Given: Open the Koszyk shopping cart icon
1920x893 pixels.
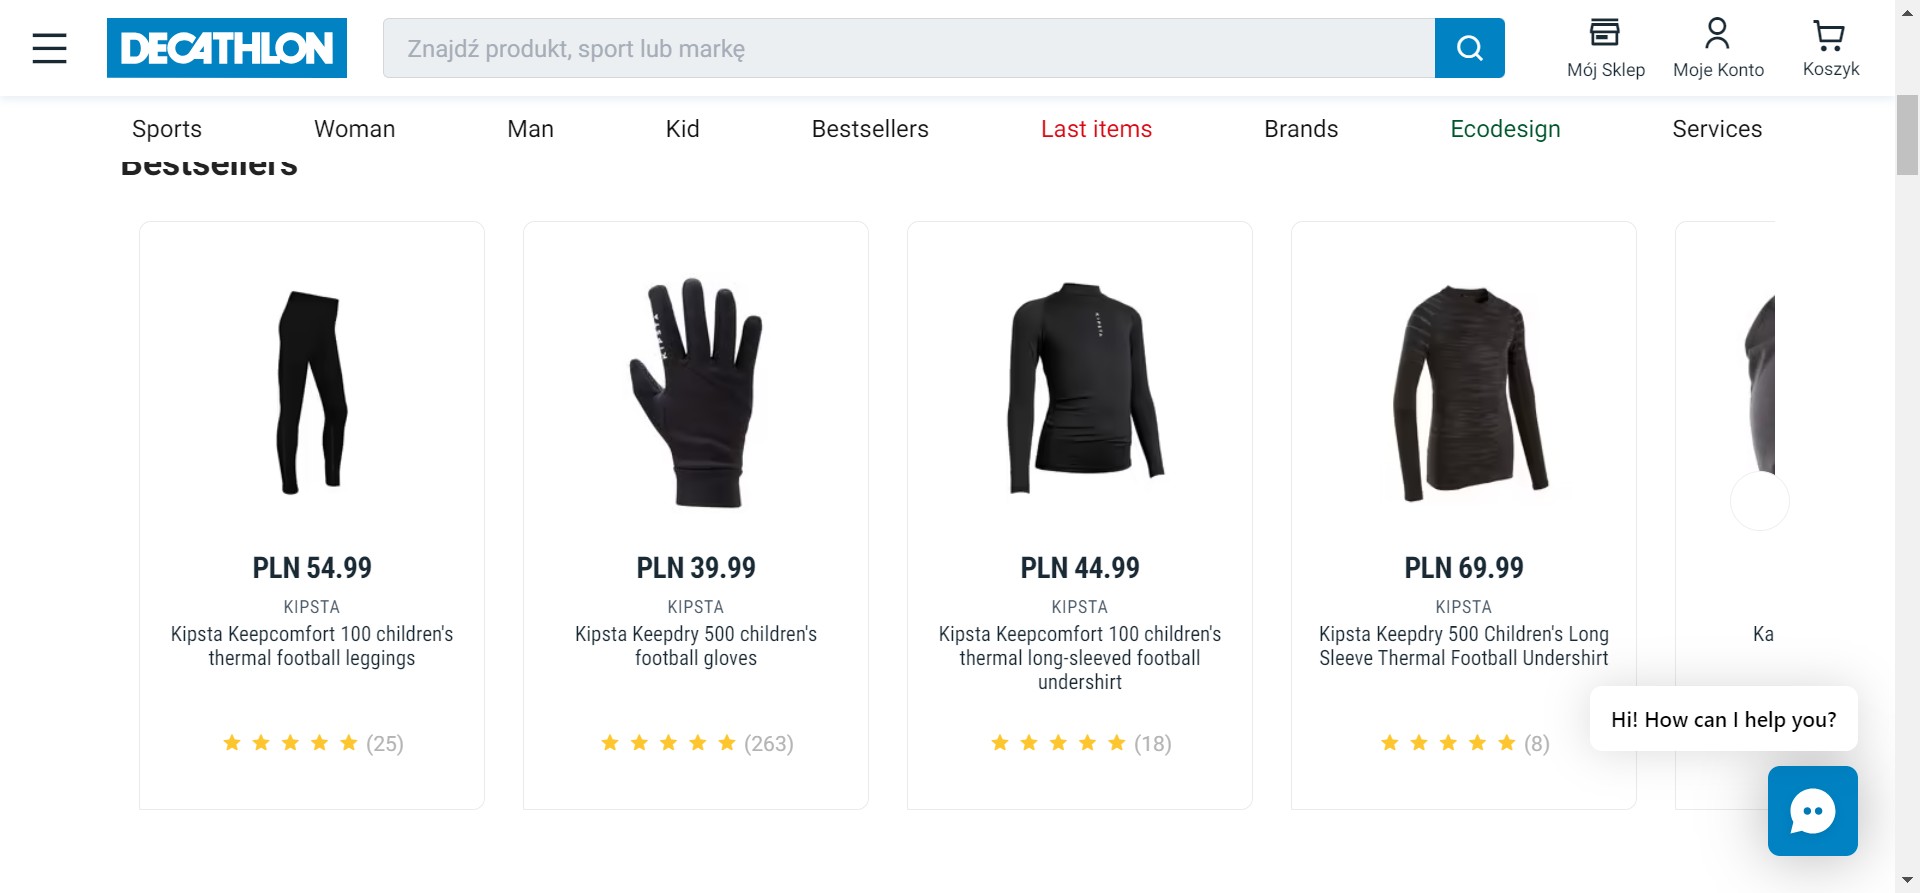Looking at the screenshot, I should (1830, 36).
